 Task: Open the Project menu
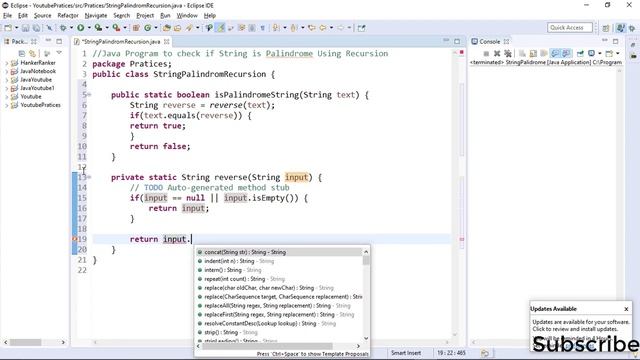tap(145, 16)
